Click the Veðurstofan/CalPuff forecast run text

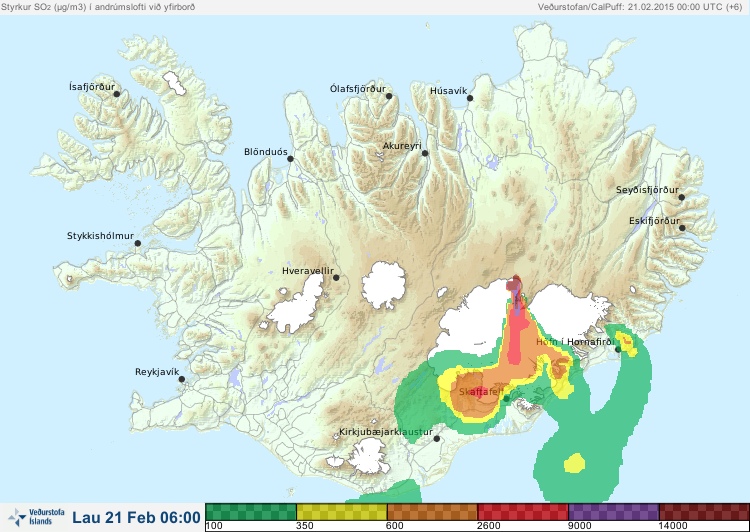coord(640,7)
